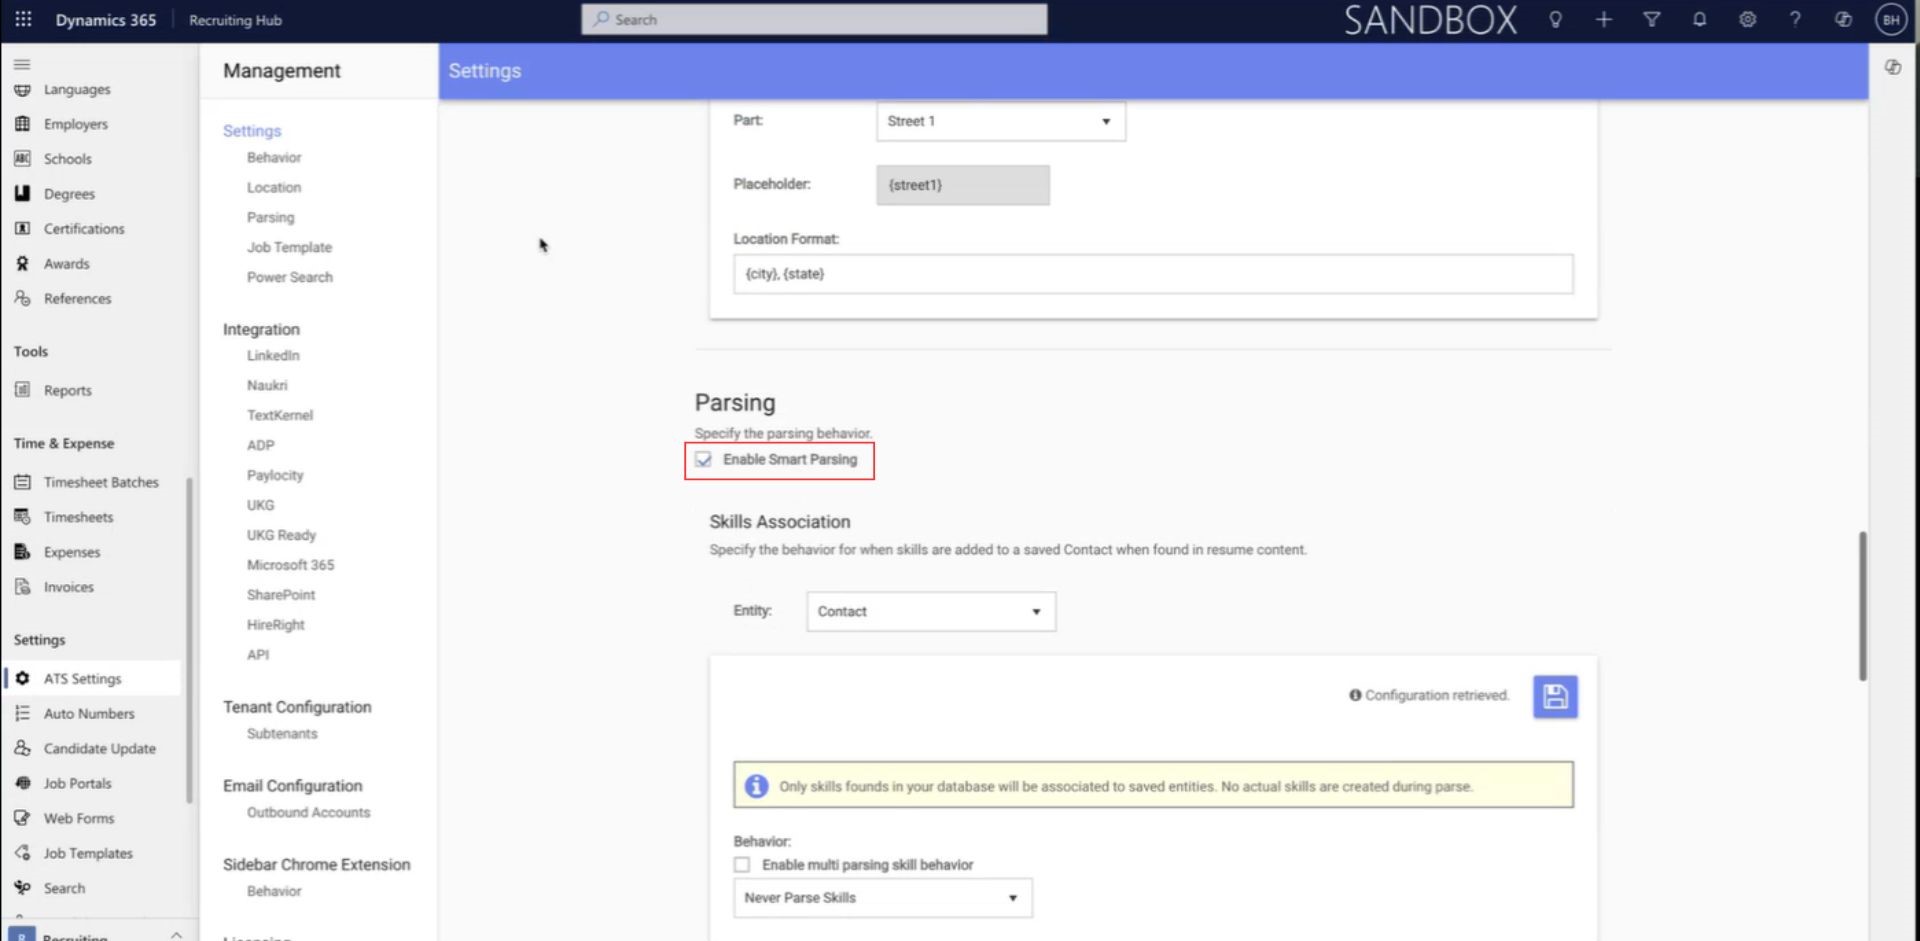Go to Behavior under Settings
The width and height of the screenshot is (1920, 941).
point(274,158)
